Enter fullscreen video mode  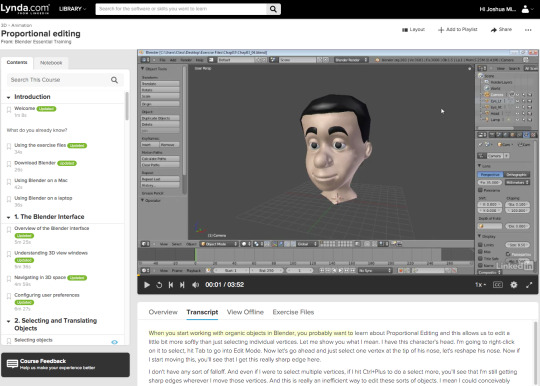point(529,285)
